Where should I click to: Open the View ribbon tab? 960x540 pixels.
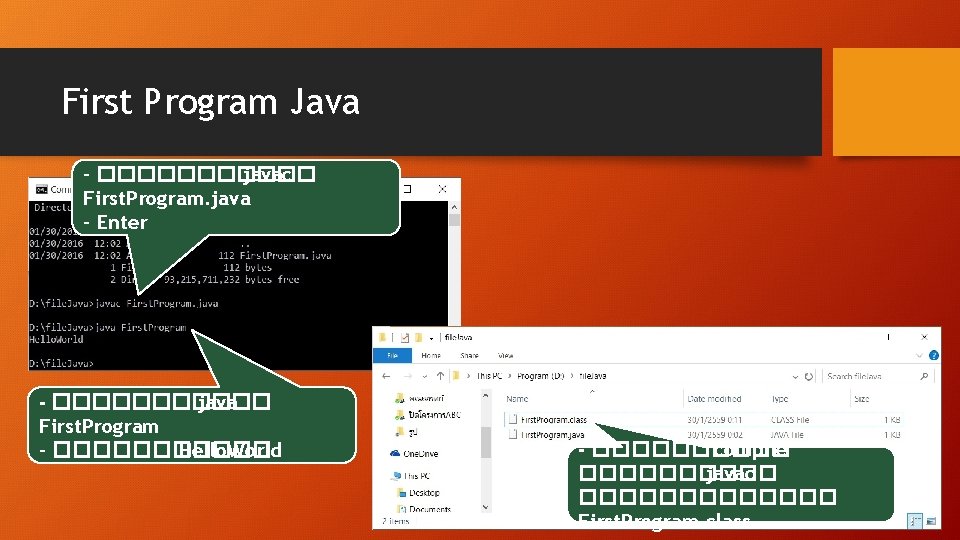506,356
